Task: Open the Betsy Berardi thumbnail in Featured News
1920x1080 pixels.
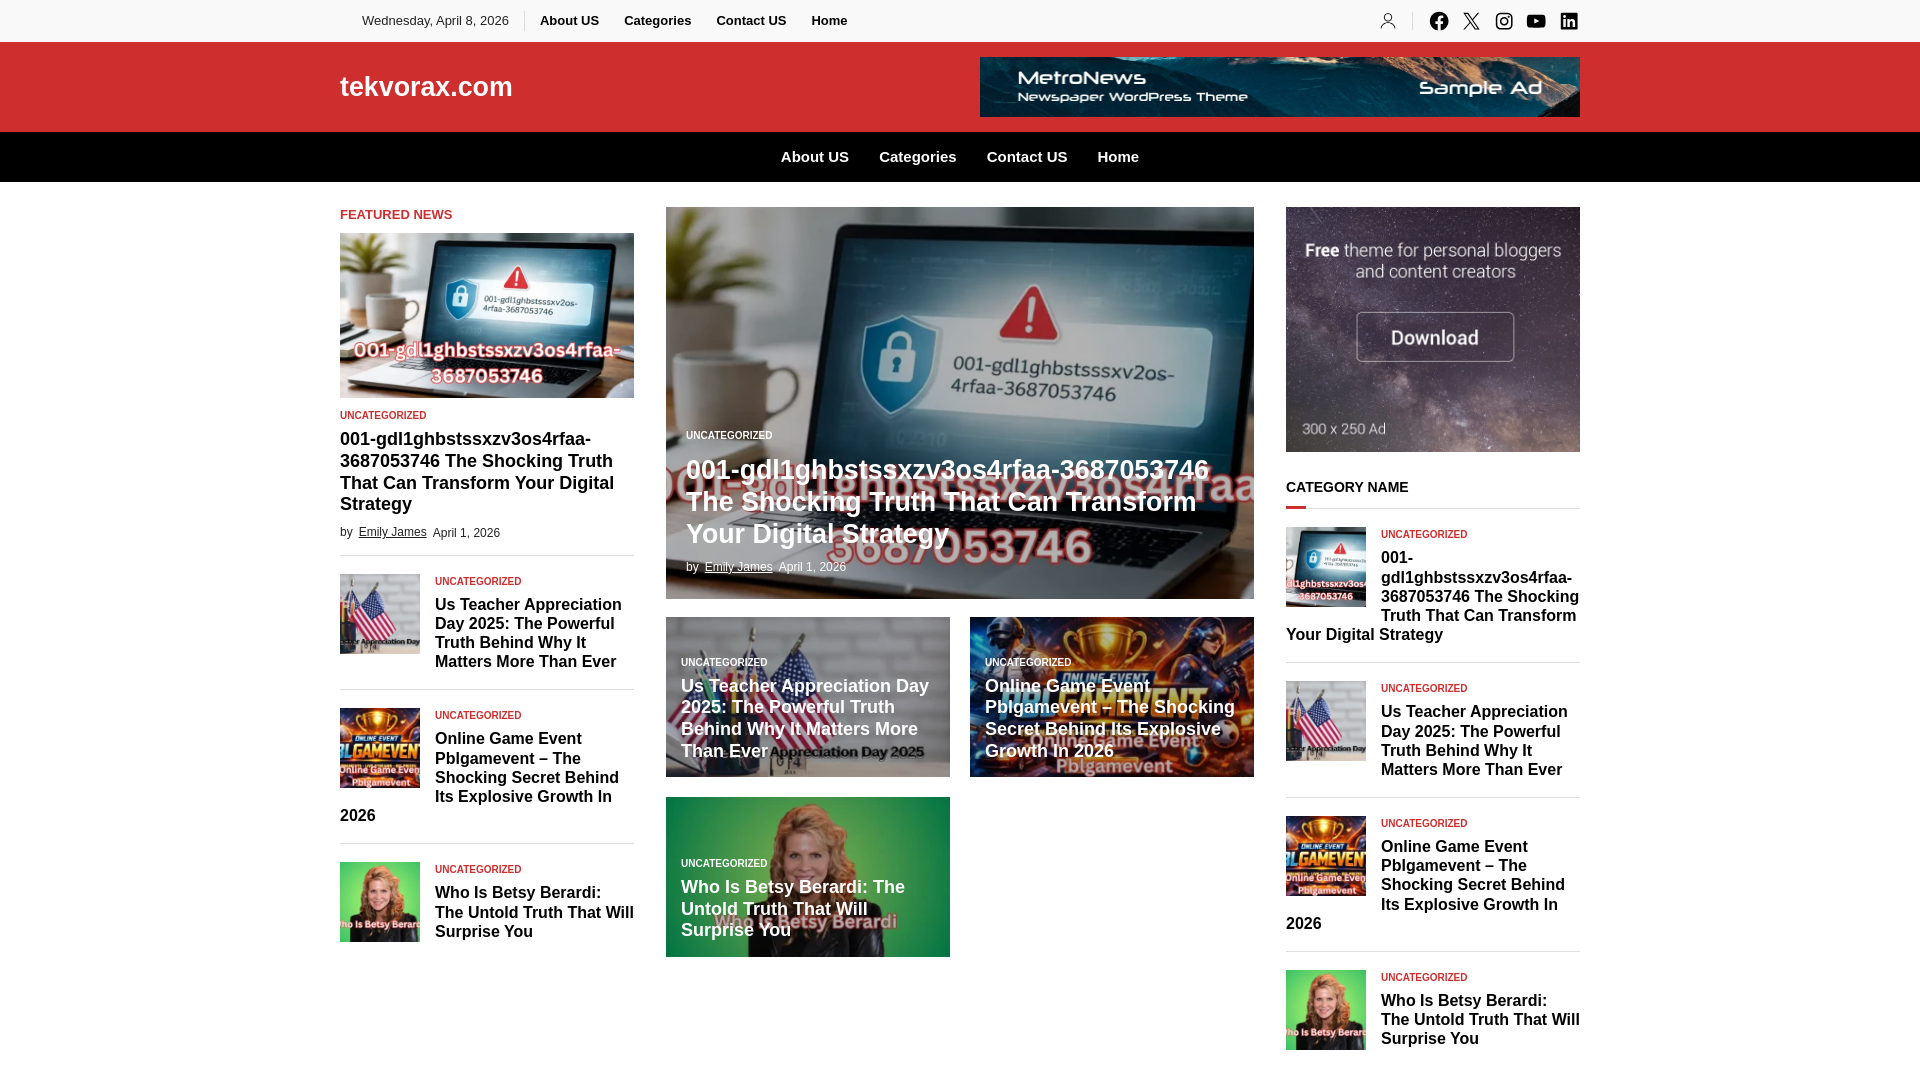Action: [x=380, y=902]
